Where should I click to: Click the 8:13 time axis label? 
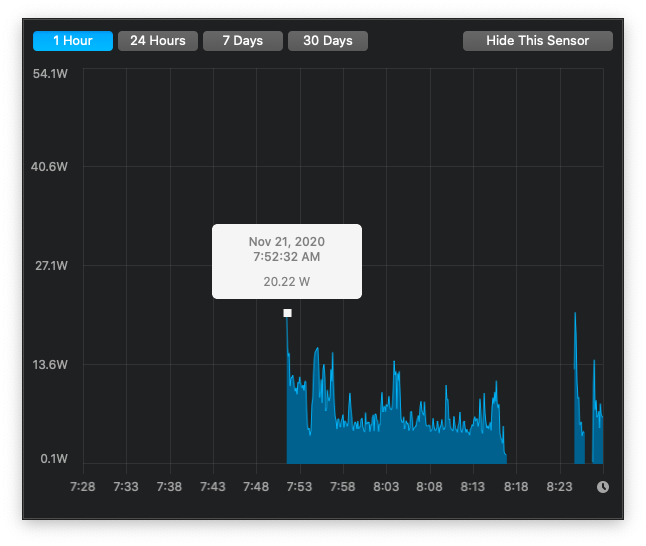473,487
